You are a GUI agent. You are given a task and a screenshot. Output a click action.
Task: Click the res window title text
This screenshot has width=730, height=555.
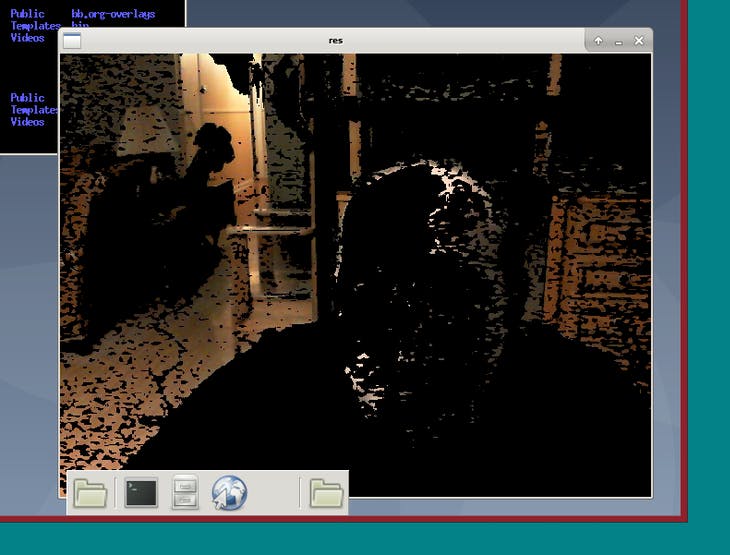(x=336, y=41)
